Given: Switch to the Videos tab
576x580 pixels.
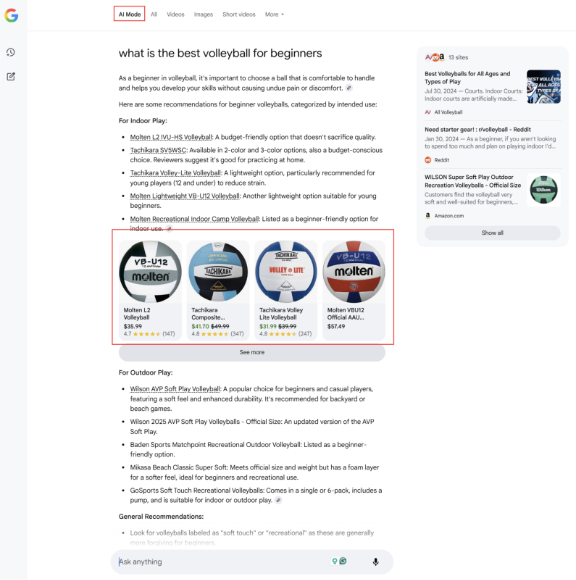Looking at the screenshot, I should click(x=175, y=14).
